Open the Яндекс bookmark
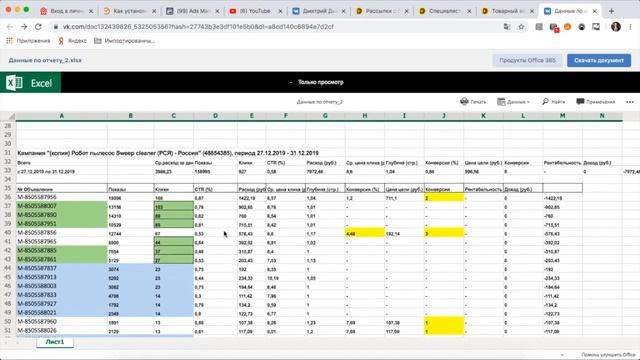The image size is (640, 360). 72,41
